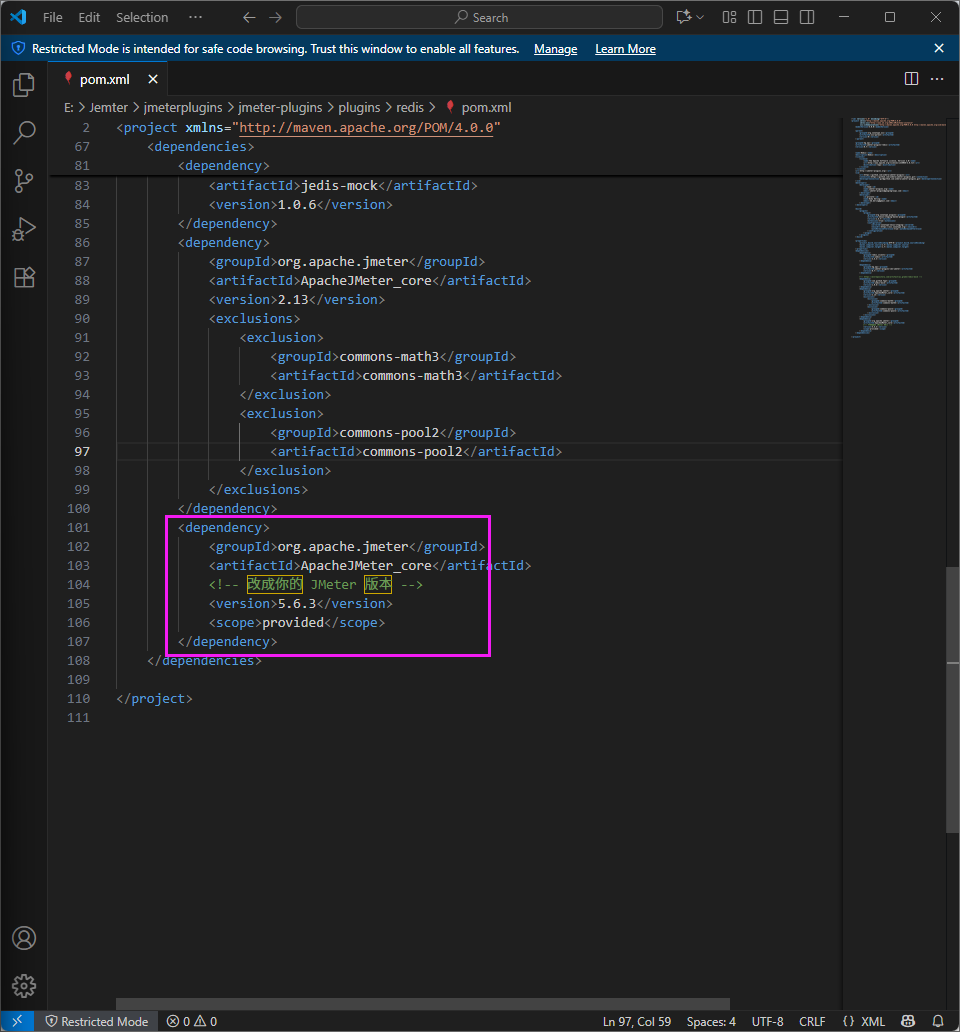Click closing project tag on line 110

[x=154, y=698]
